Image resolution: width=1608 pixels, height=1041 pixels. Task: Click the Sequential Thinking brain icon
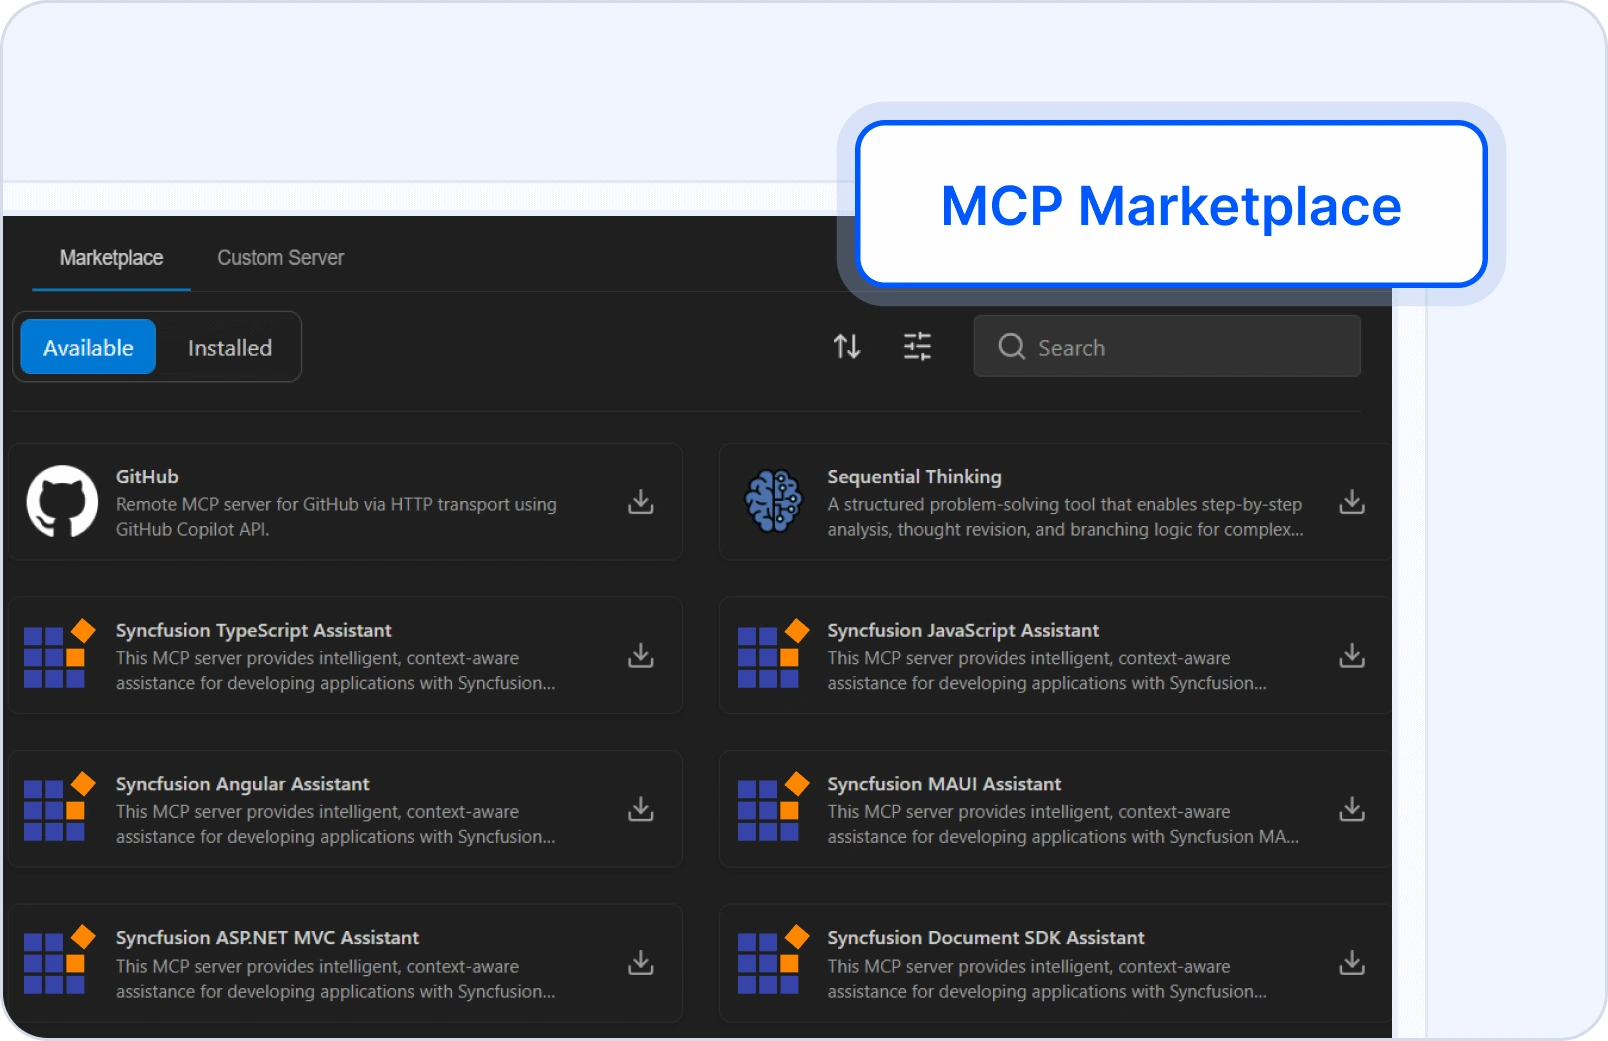pyautogui.click(x=773, y=502)
